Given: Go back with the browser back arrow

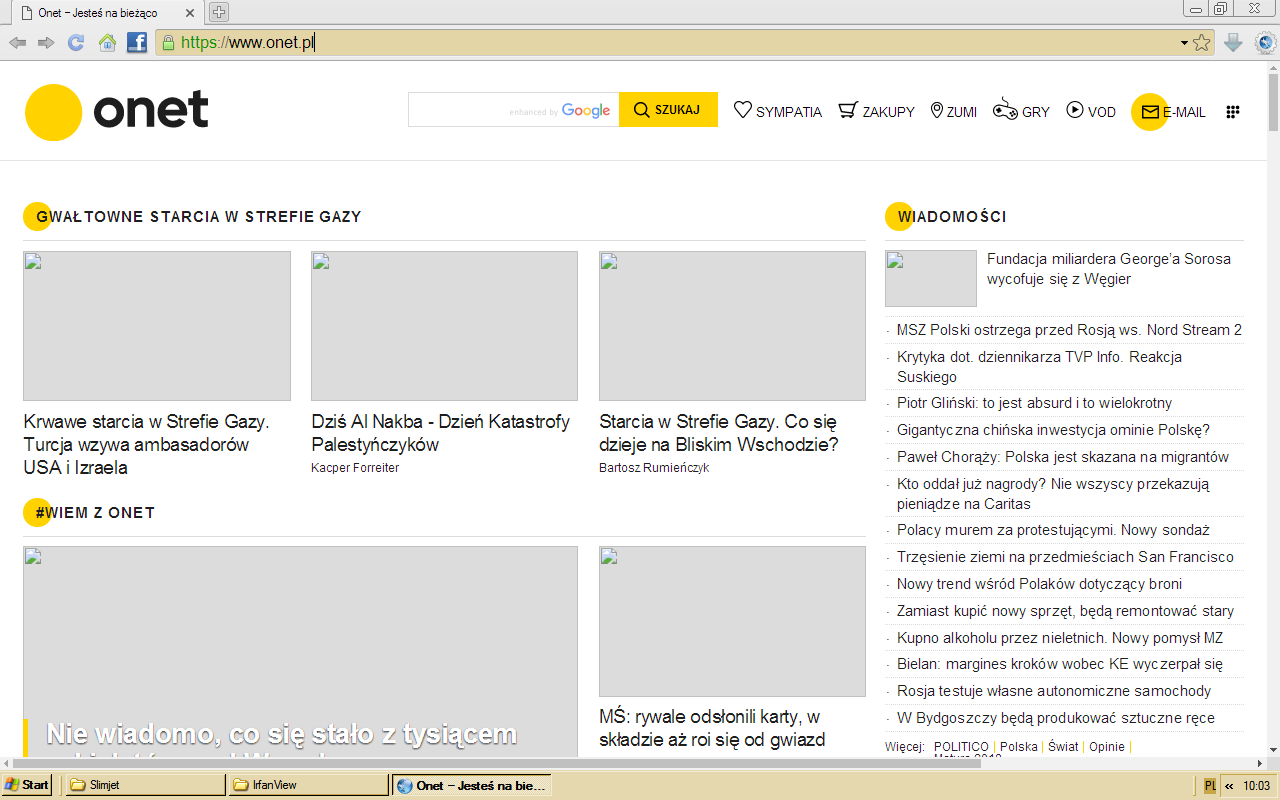Looking at the screenshot, I should pos(17,43).
